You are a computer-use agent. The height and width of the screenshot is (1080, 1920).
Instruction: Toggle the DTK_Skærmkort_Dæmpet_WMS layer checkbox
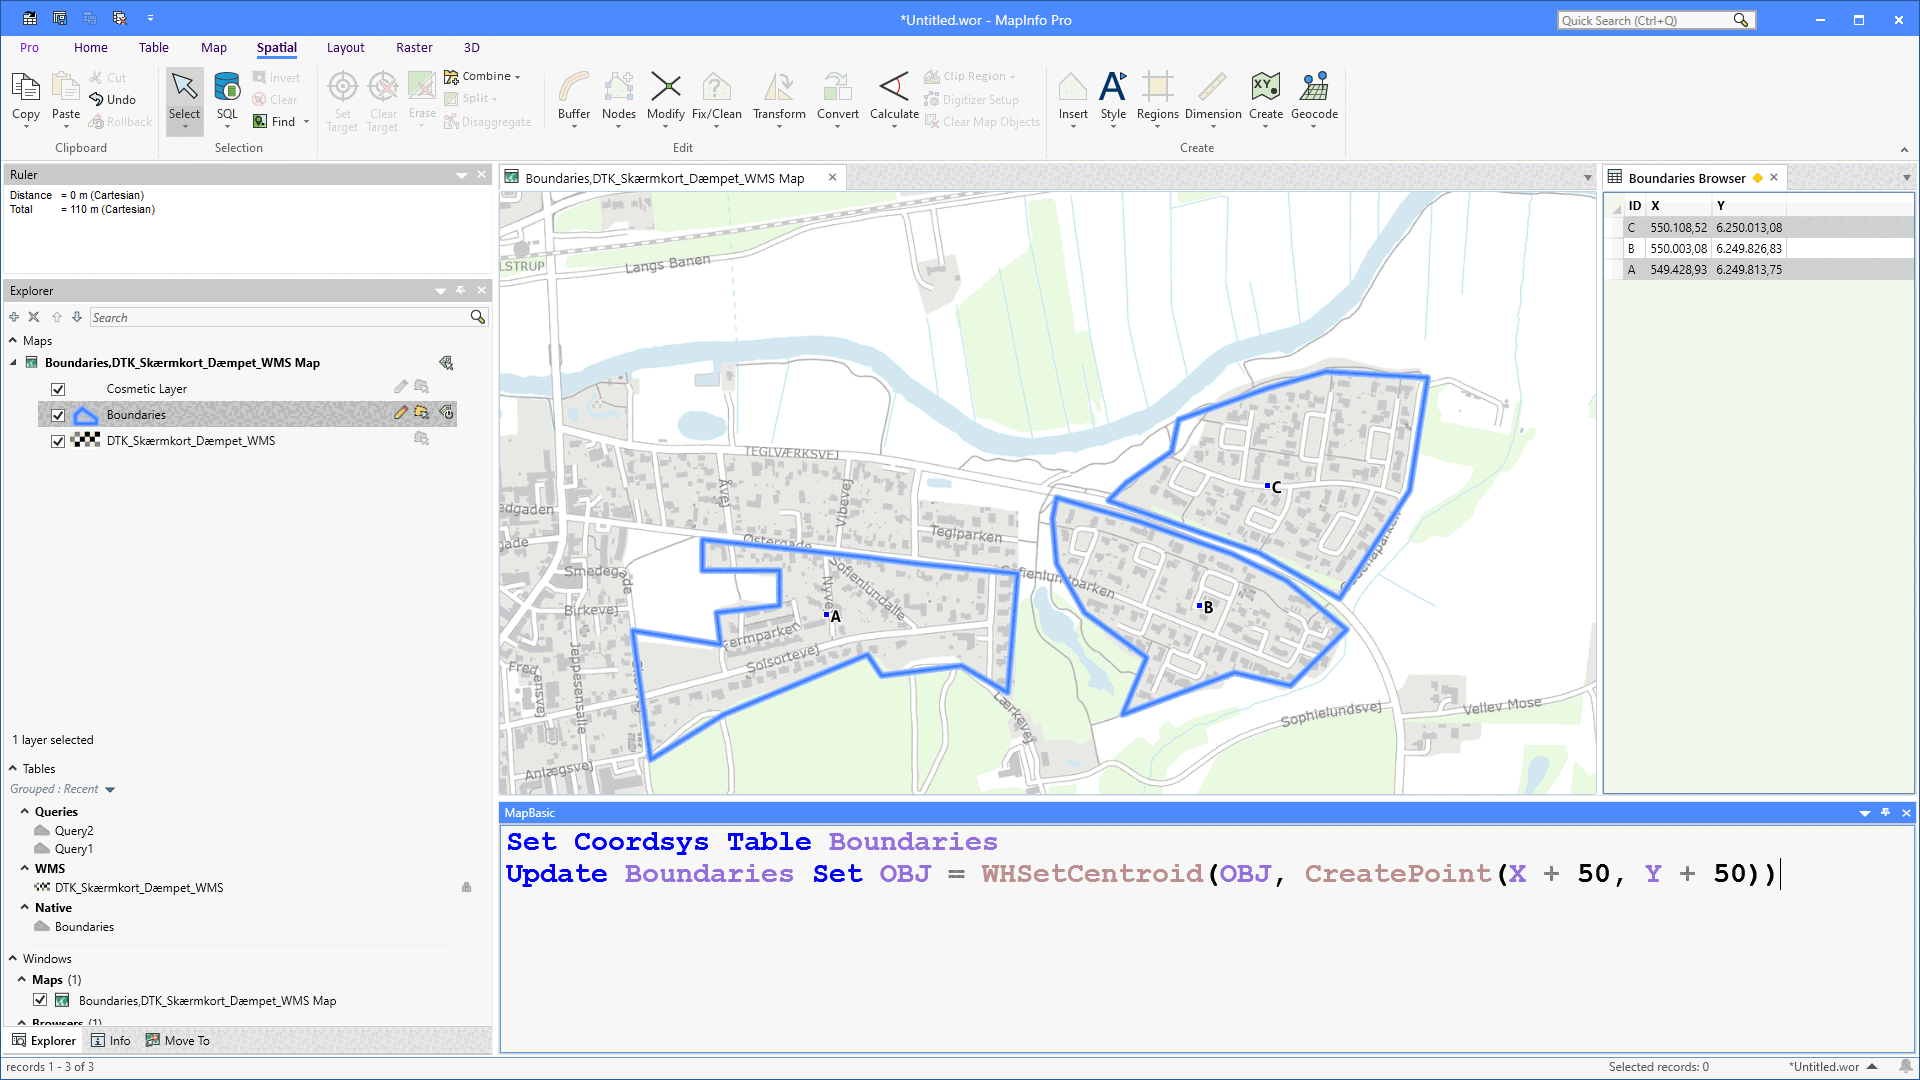[x=58, y=440]
